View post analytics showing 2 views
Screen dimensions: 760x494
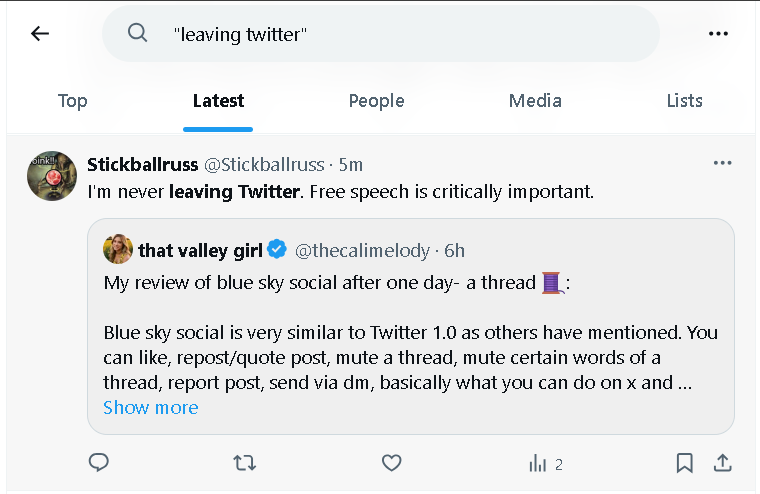(x=545, y=464)
